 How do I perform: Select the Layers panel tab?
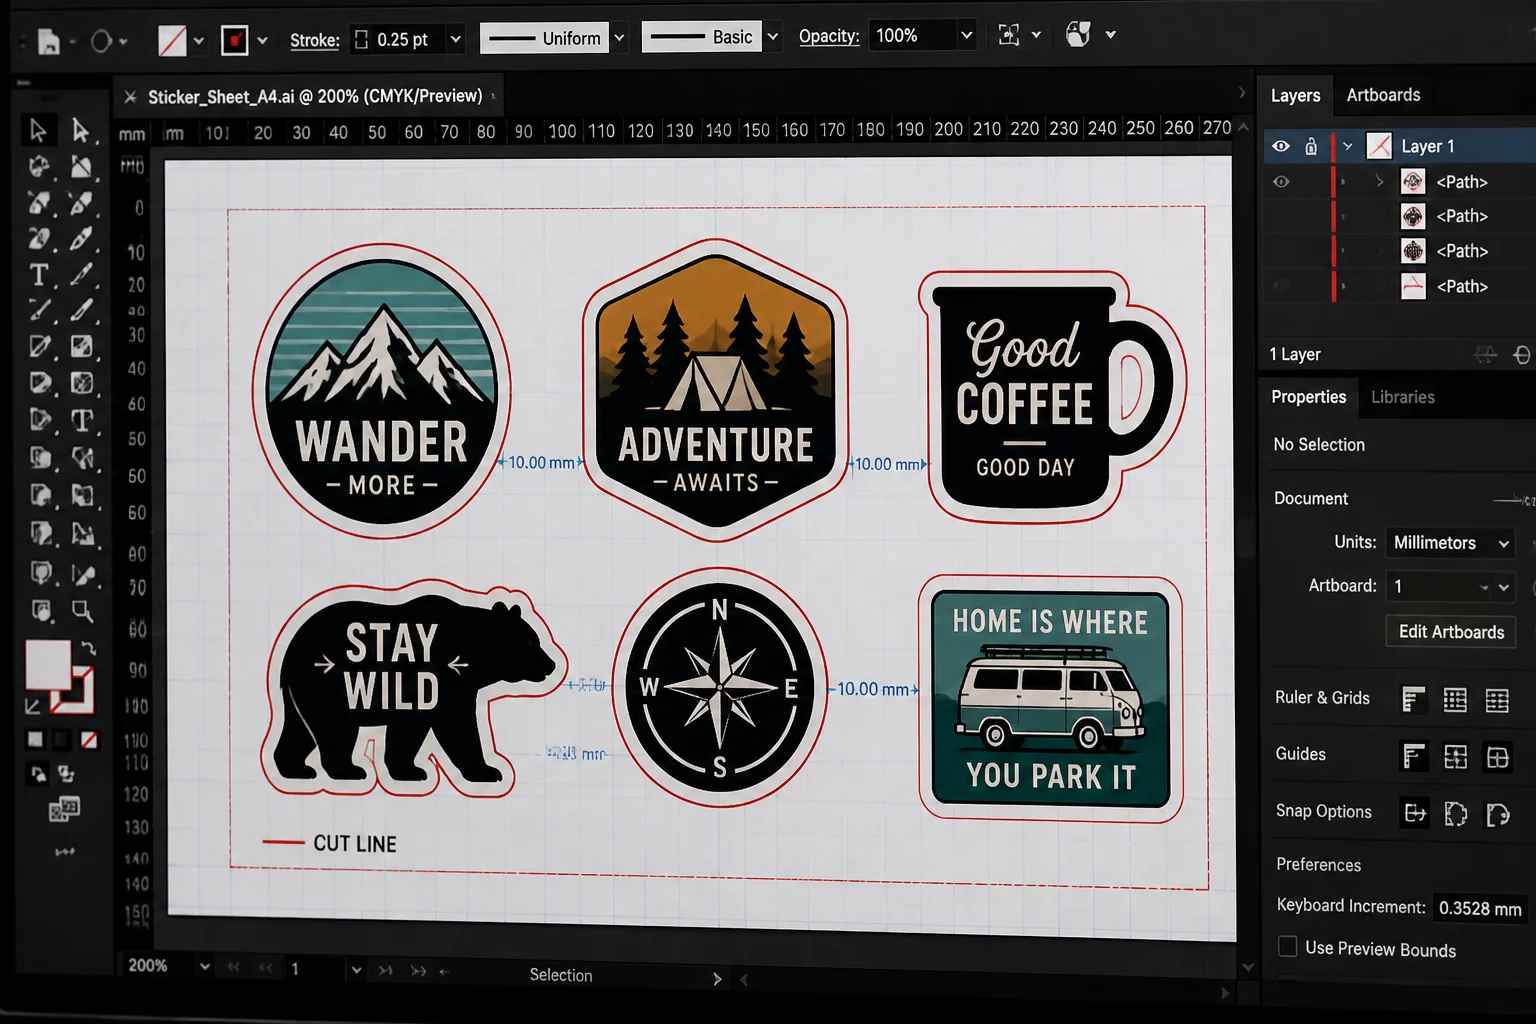1295,95
